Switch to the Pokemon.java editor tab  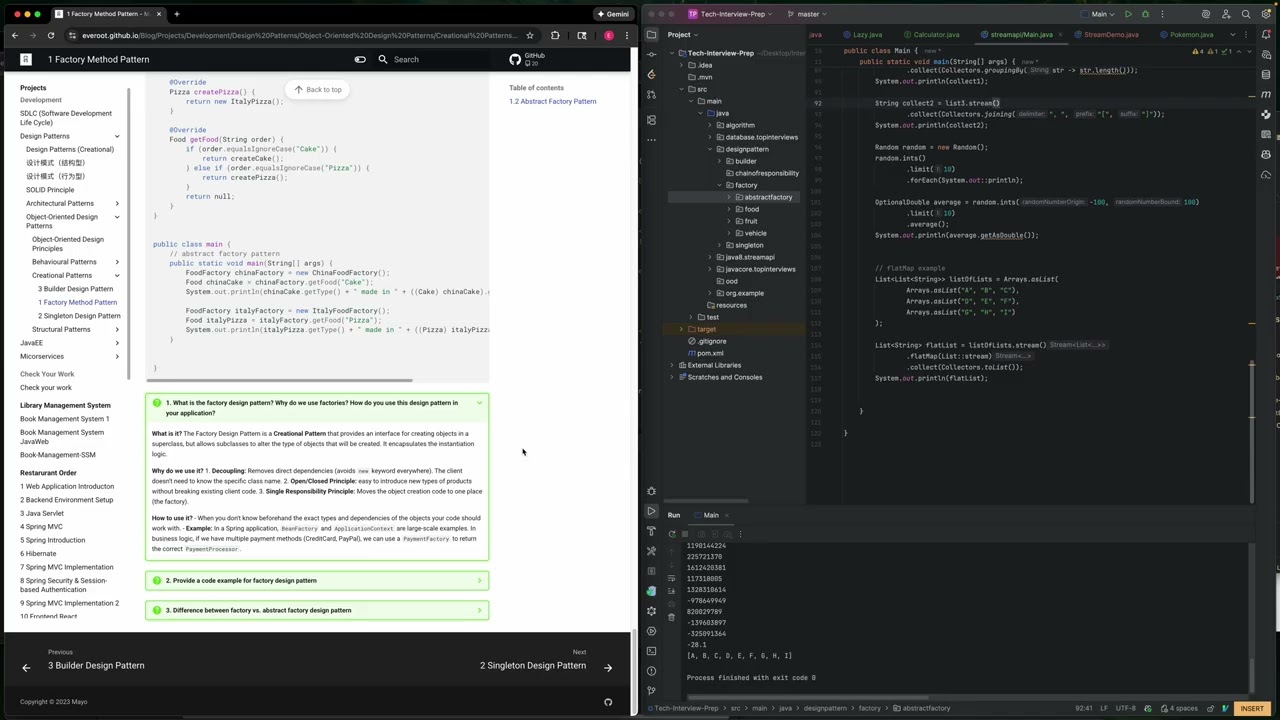point(1186,35)
